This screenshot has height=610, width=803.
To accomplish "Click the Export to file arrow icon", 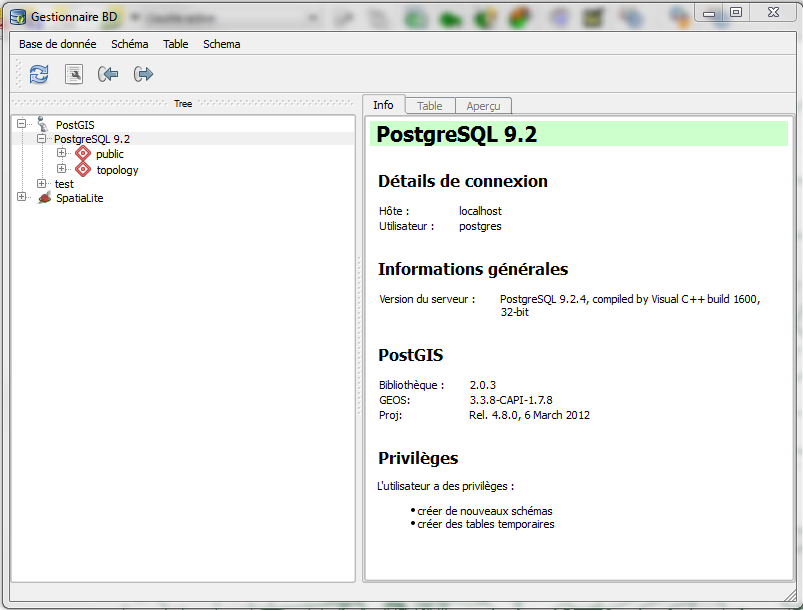I will 143,74.
